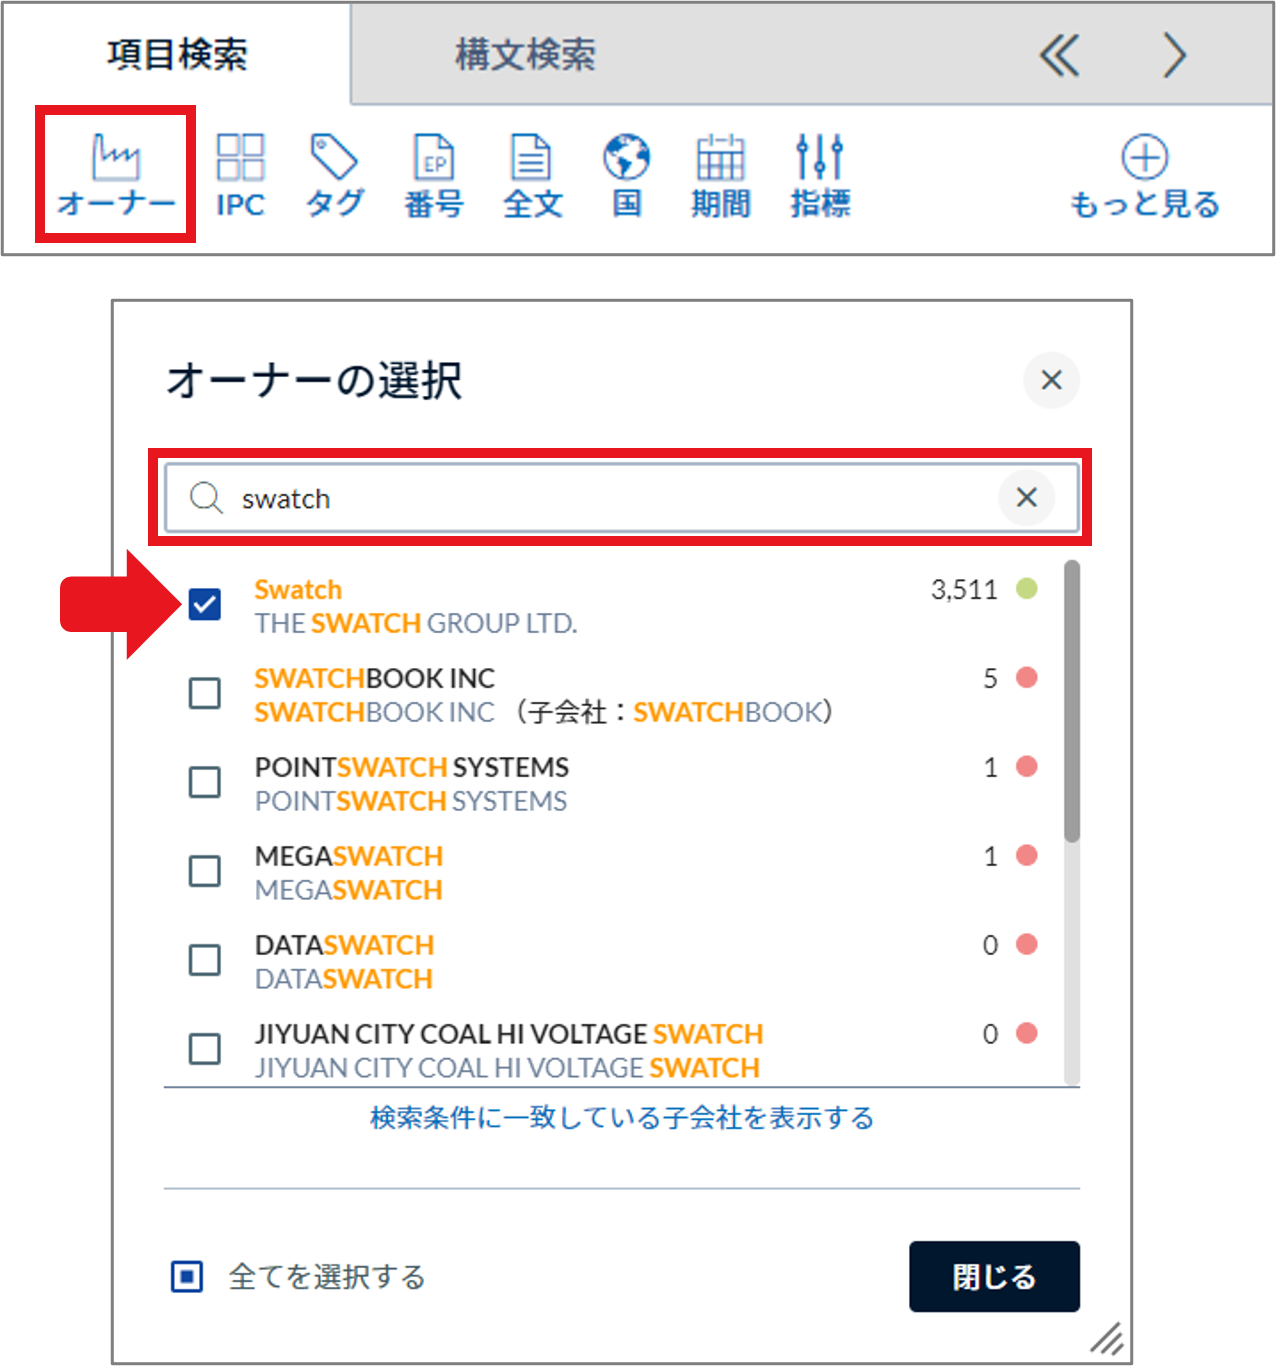Click the red dot in MEGASWATCH row
1276x1366 pixels.
tap(1027, 855)
